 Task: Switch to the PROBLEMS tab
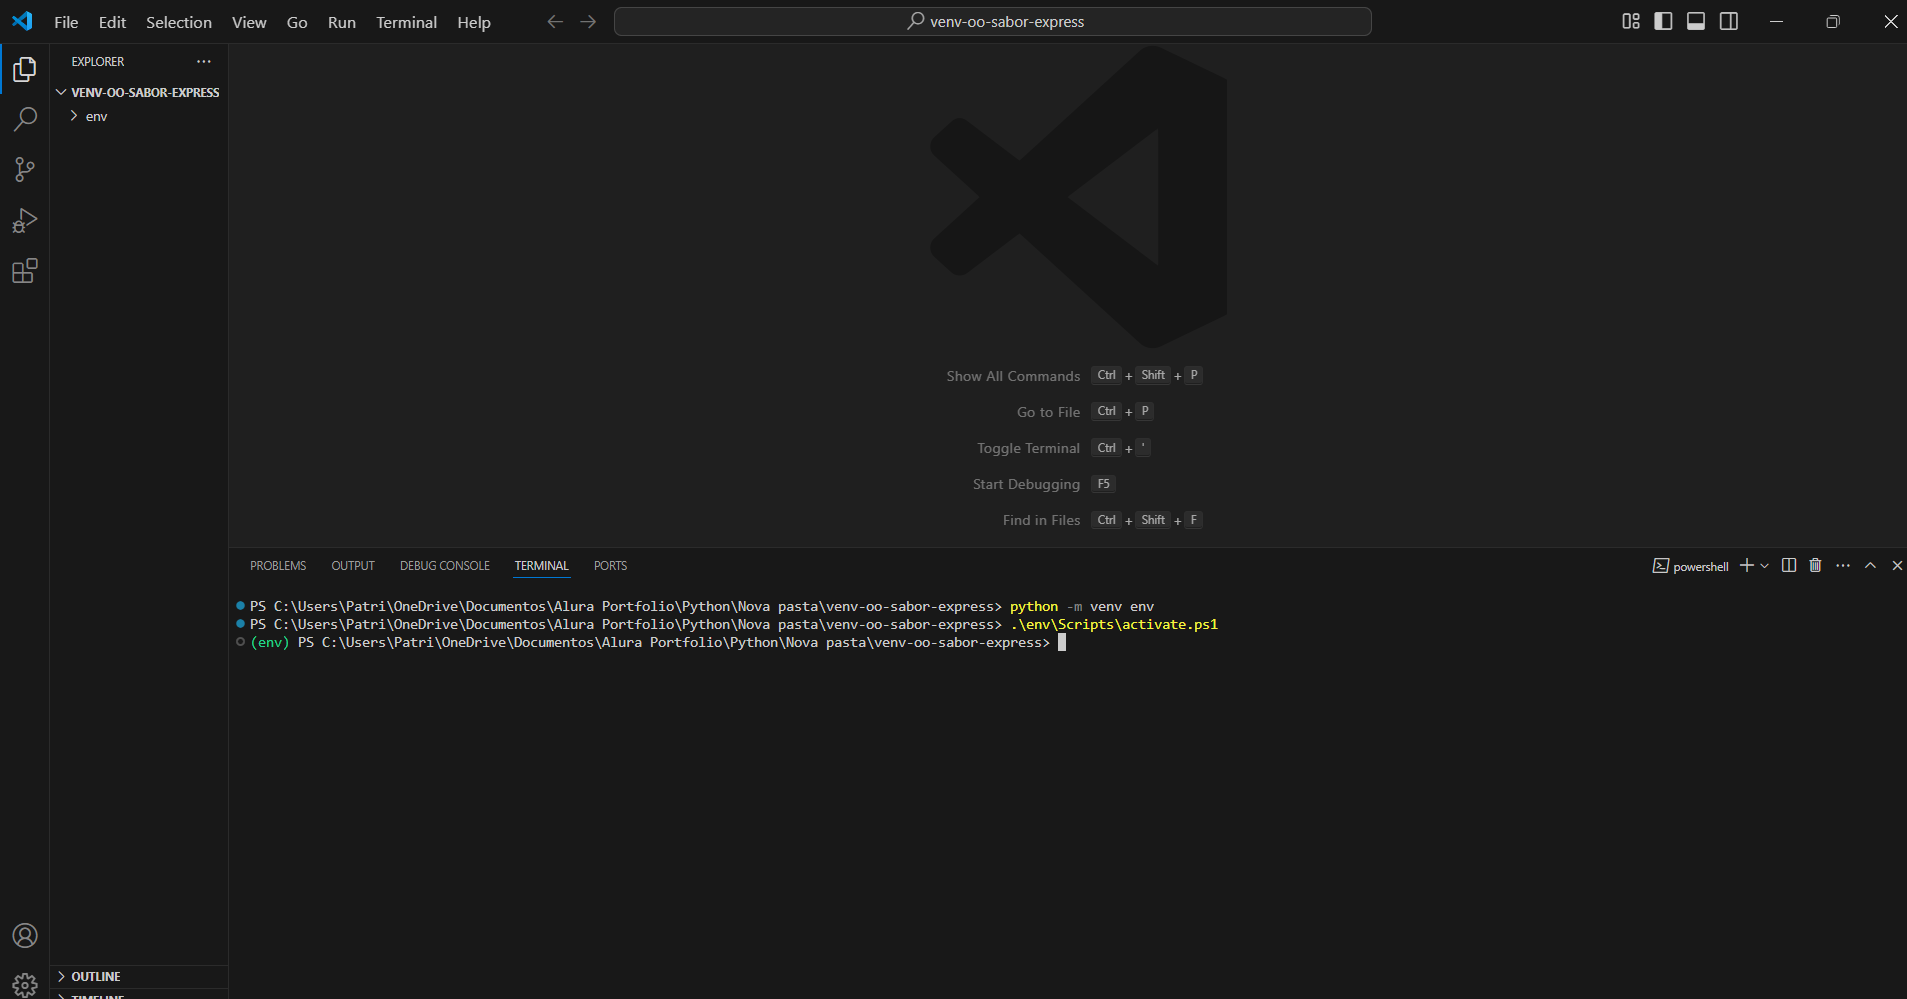coord(278,566)
